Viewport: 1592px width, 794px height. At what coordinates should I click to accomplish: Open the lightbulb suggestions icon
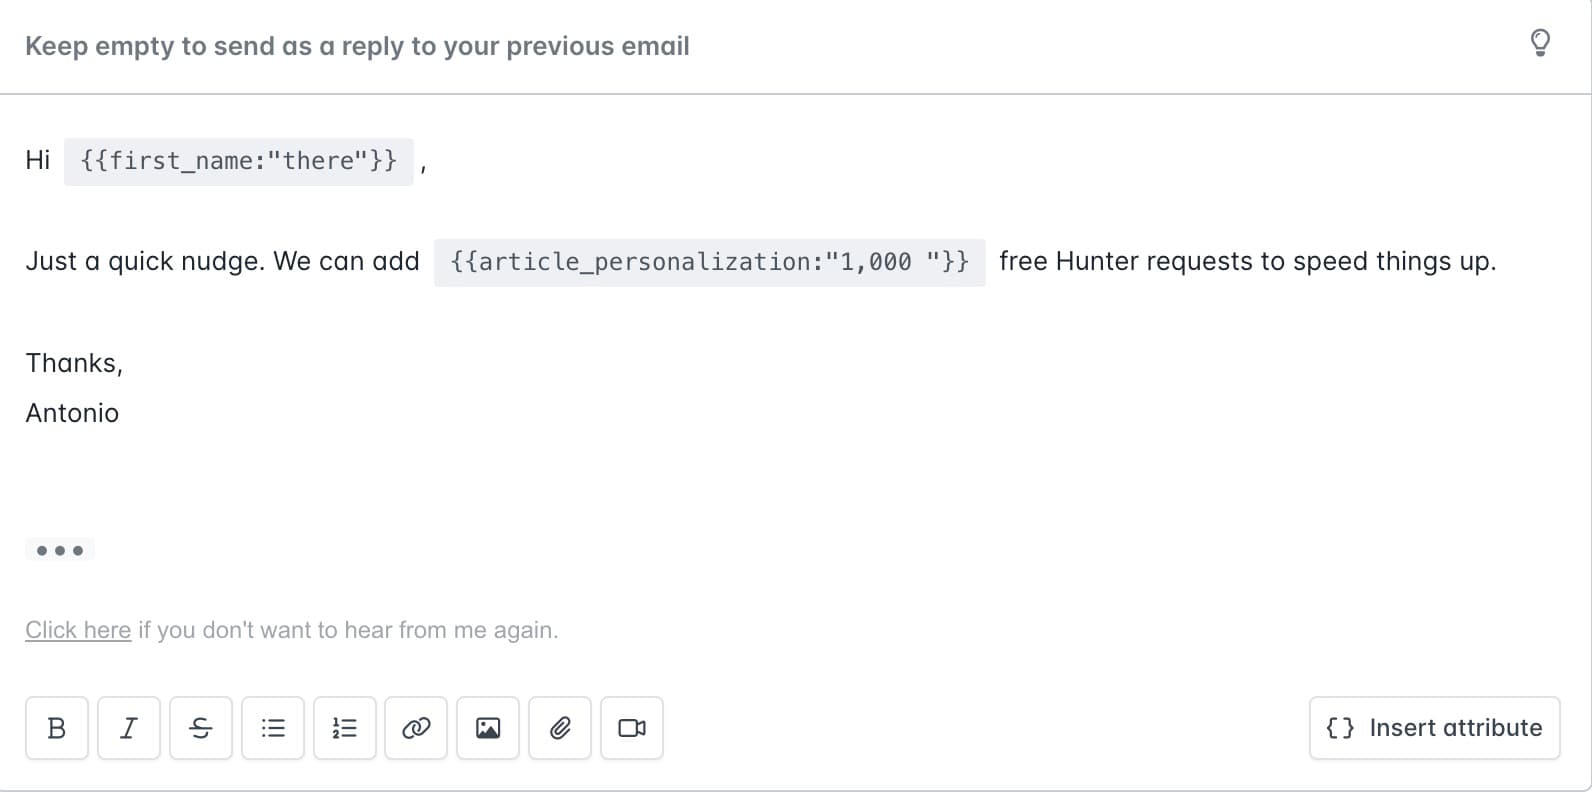(x=1540, y=43)
